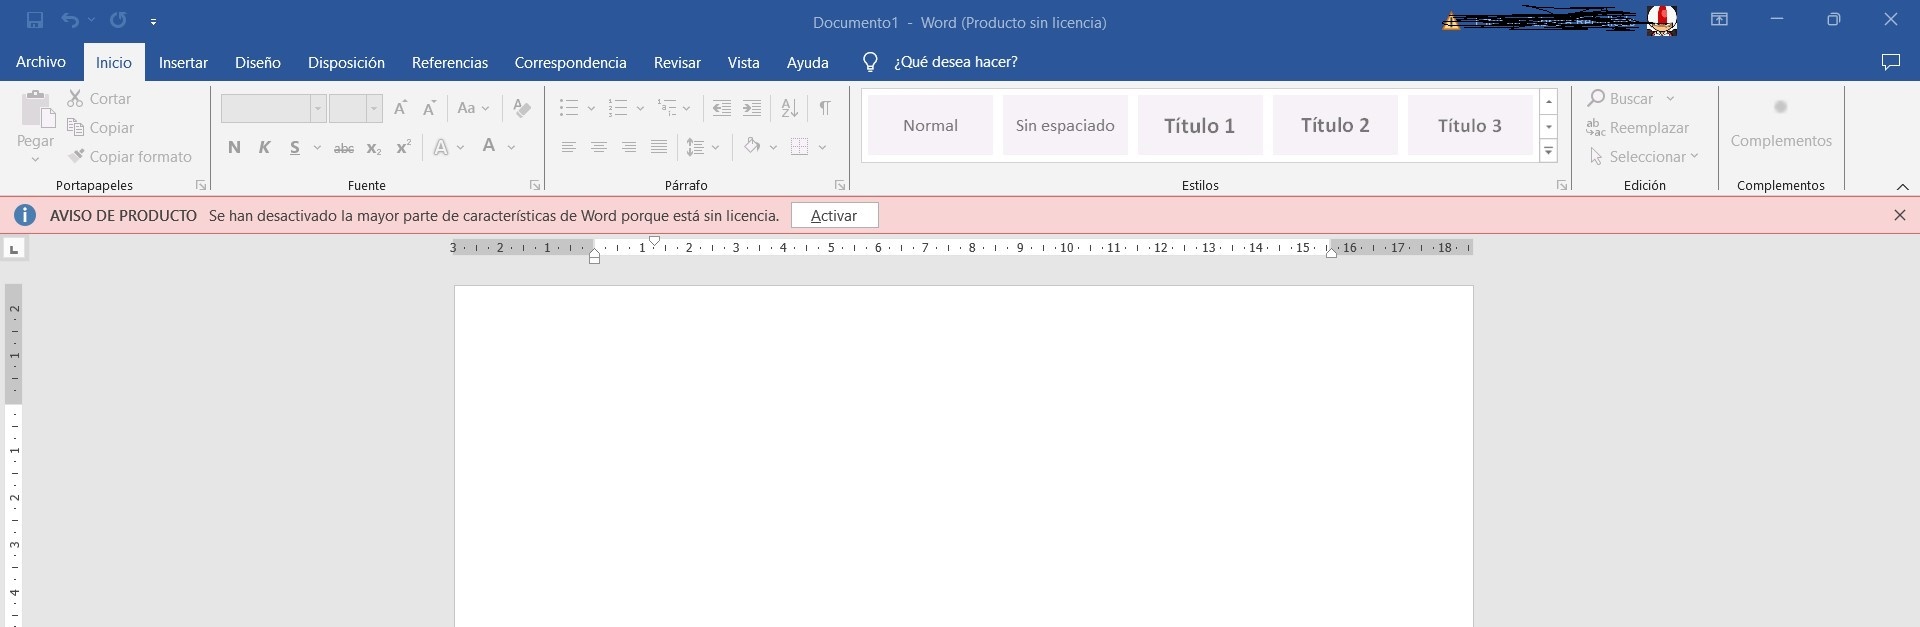Open the Párrafo dialog launcher
The width and height of the screenshot is (1920, 627).
[x=840, y=185]
